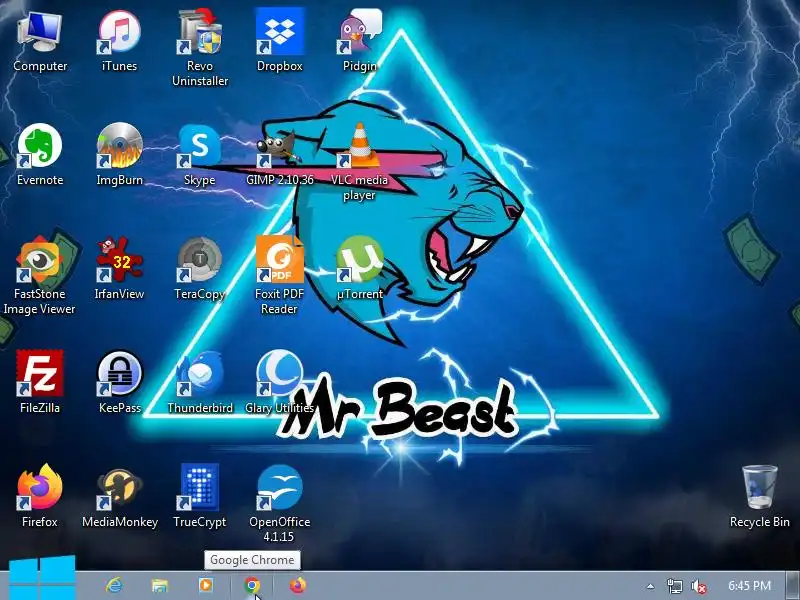
Task: Click the GIMP 2.10.36 icon
Action: coord(280,148)
